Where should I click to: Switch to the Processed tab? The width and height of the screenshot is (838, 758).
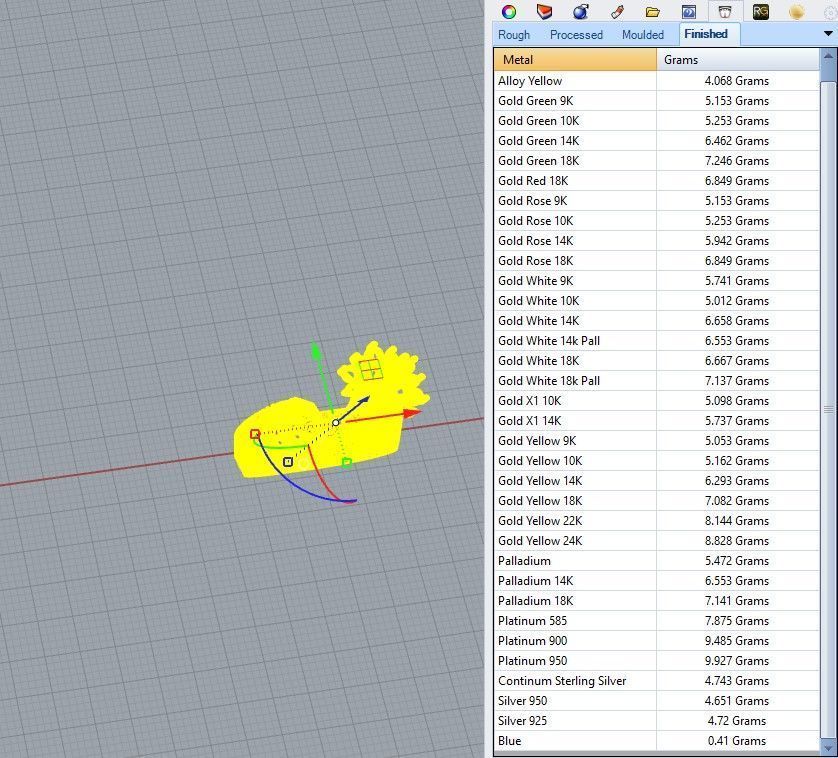pyautogui.click(x=576, y=35)
